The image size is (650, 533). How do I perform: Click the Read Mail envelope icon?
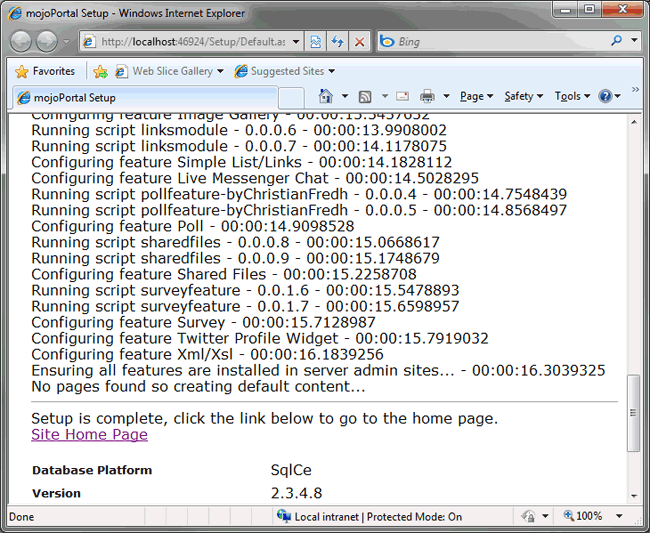[402, 96]
